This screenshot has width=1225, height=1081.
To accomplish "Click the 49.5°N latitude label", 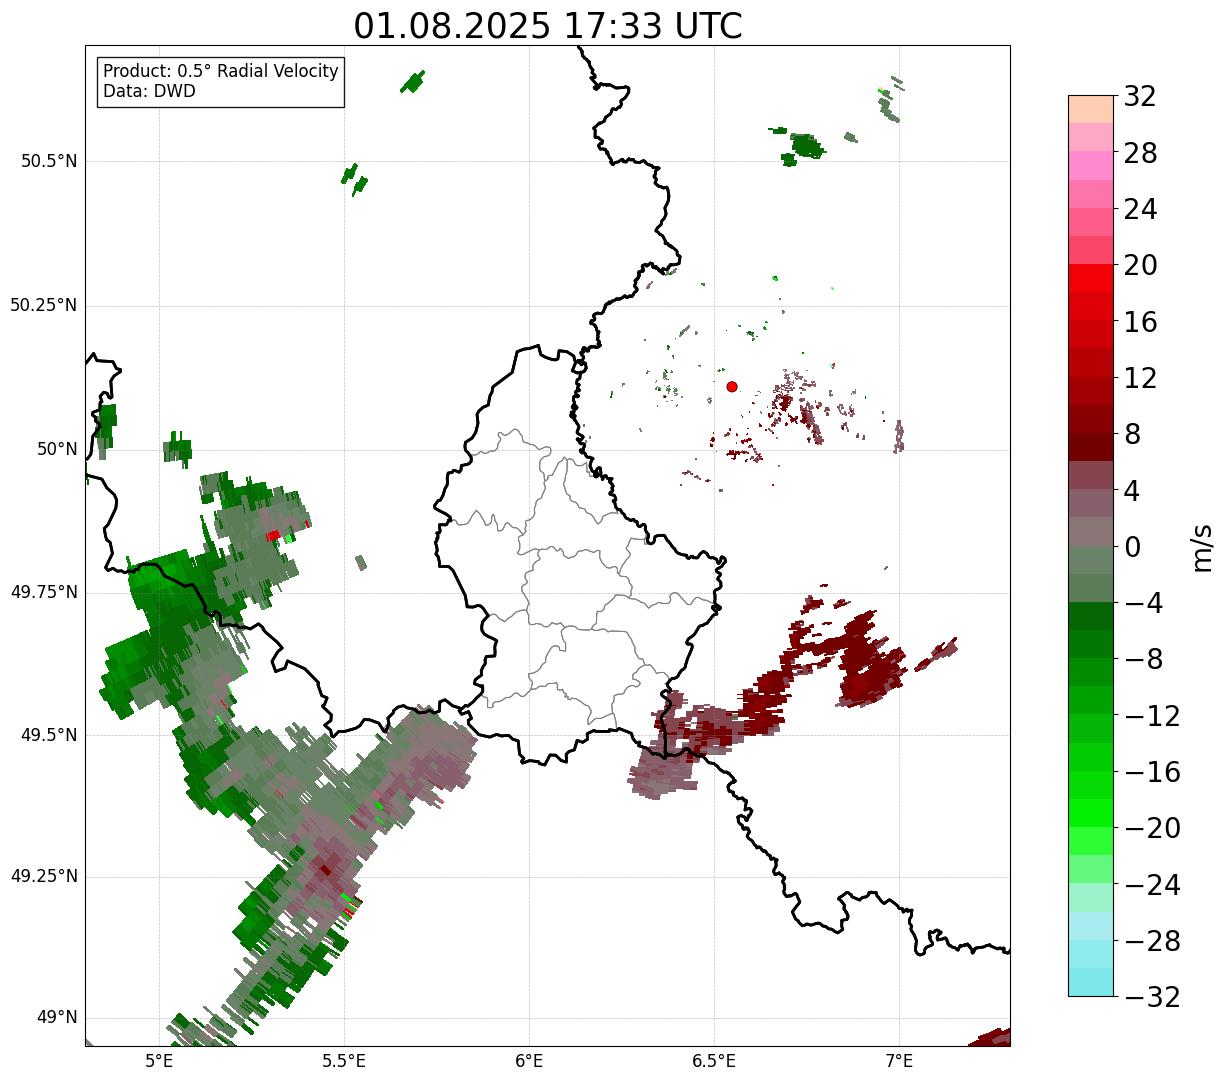I will (x=48, y=735).
